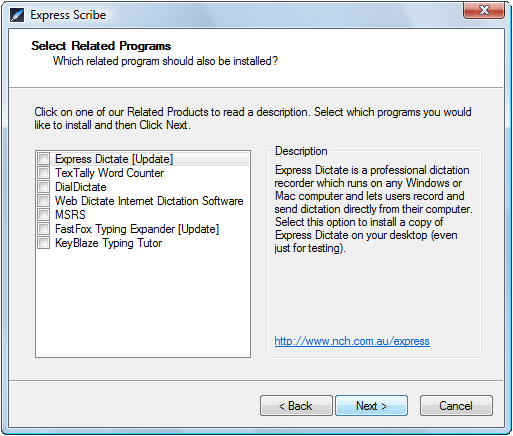
Task: Select KeyBlaze Typing Tutor entry text
Action: click(x=108, y=243)
